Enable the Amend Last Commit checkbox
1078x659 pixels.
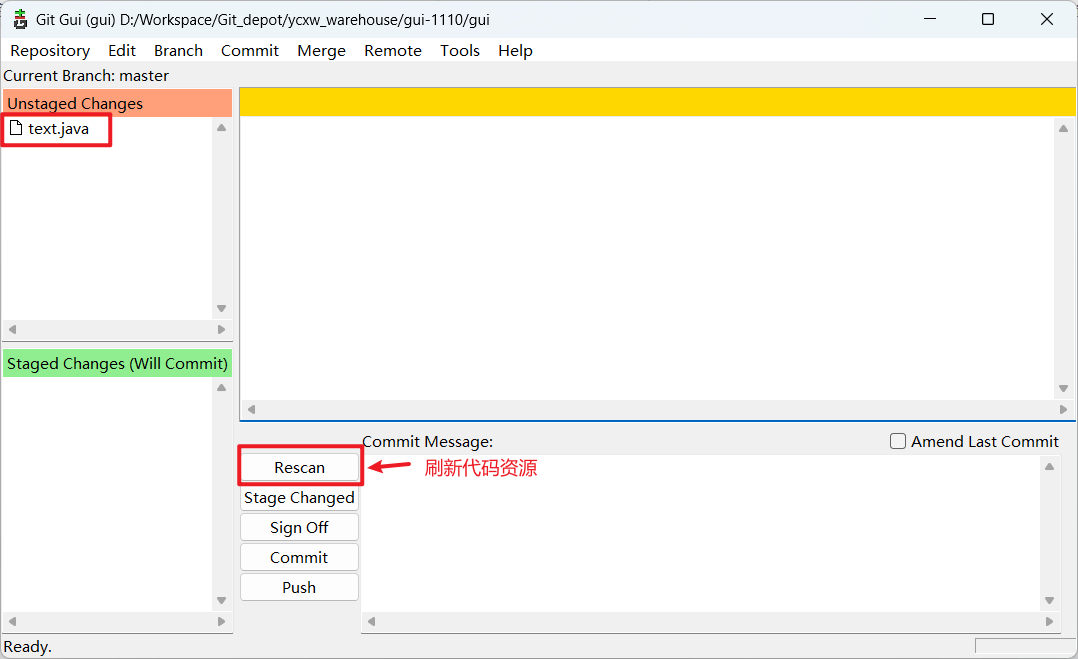click(x=897, y=441)
